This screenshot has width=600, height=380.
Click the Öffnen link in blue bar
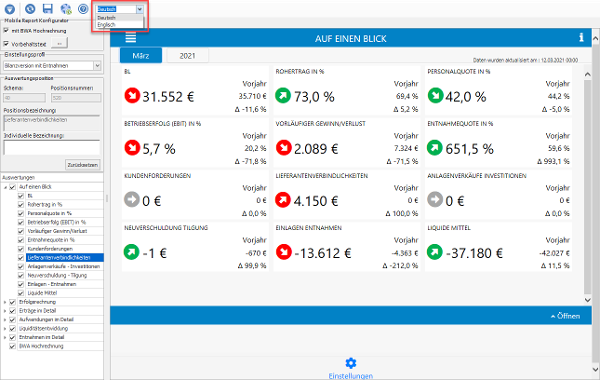566,316
